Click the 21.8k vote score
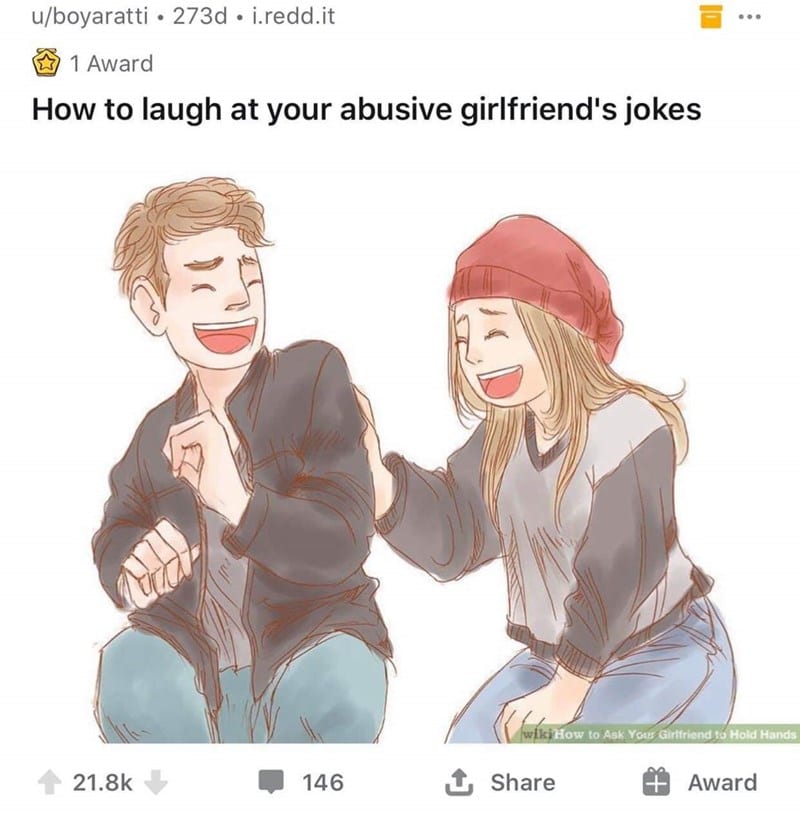800x815 pixels. click(x=102, y=782)
